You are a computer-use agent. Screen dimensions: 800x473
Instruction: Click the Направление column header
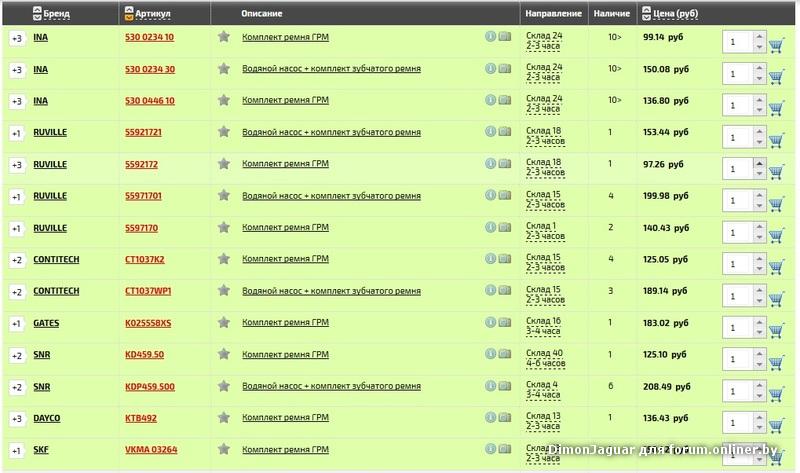click(553, 14)
